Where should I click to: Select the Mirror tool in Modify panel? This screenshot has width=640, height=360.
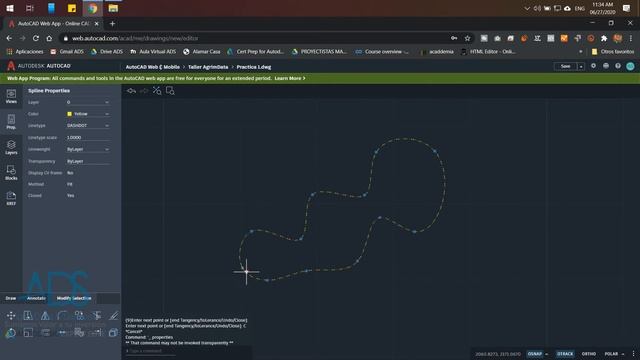45,315
